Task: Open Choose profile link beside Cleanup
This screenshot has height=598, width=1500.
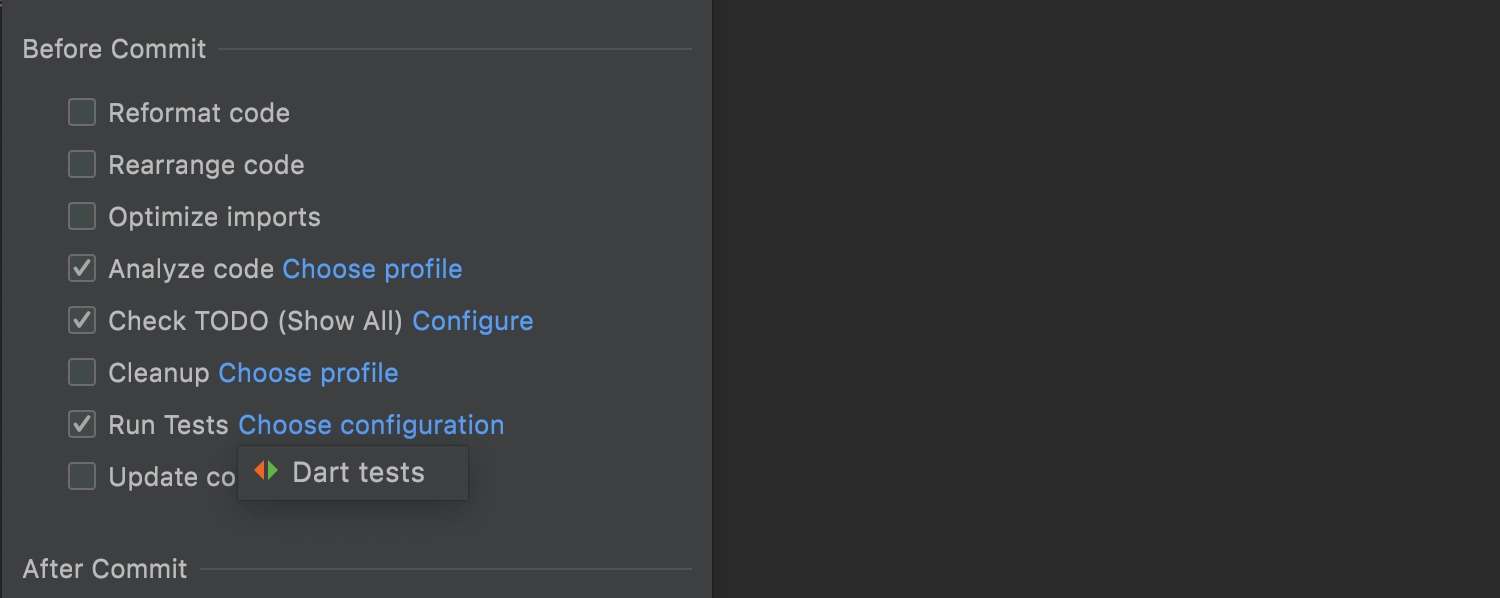Action: 308,373
